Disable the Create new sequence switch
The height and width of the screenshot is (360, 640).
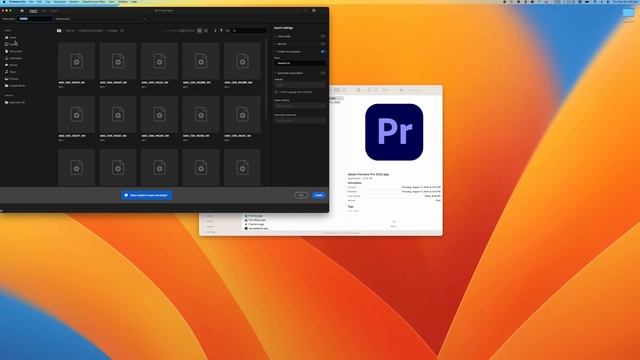[x=323, y=52]
